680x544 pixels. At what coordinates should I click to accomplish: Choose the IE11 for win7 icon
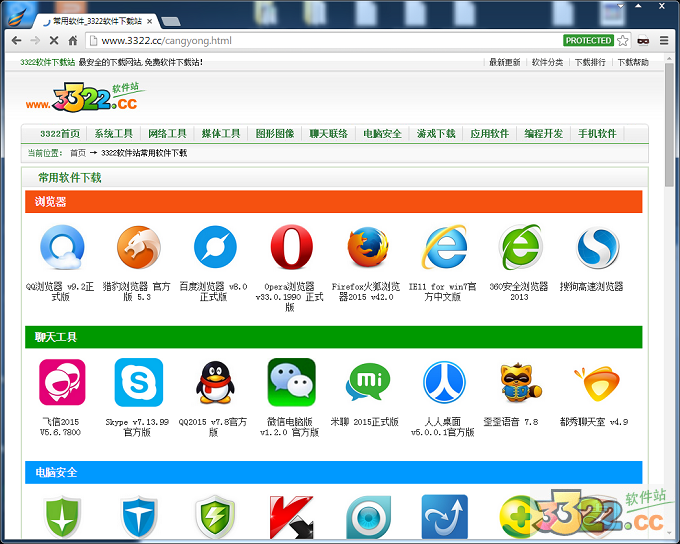445,247
